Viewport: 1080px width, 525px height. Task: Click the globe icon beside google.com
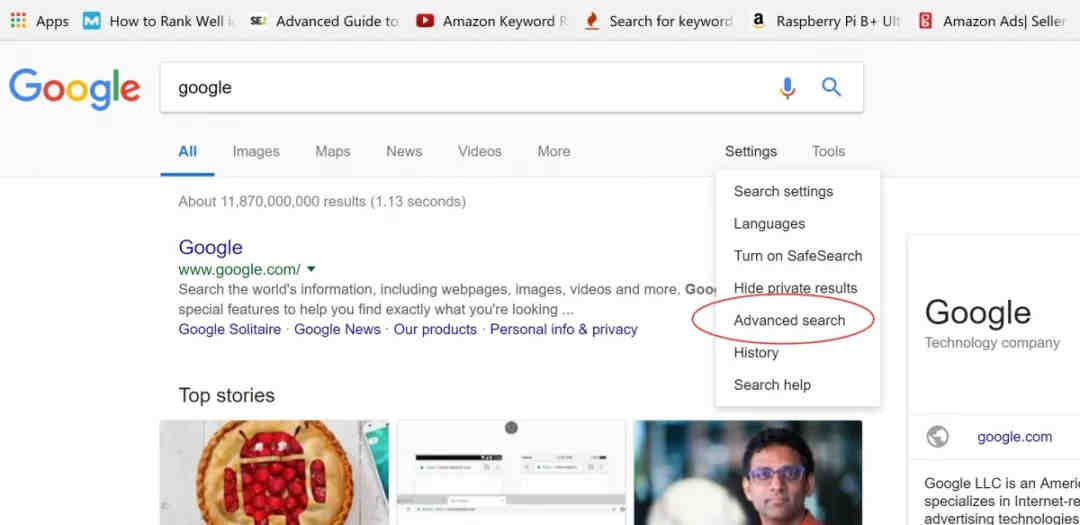pos(937,436)
